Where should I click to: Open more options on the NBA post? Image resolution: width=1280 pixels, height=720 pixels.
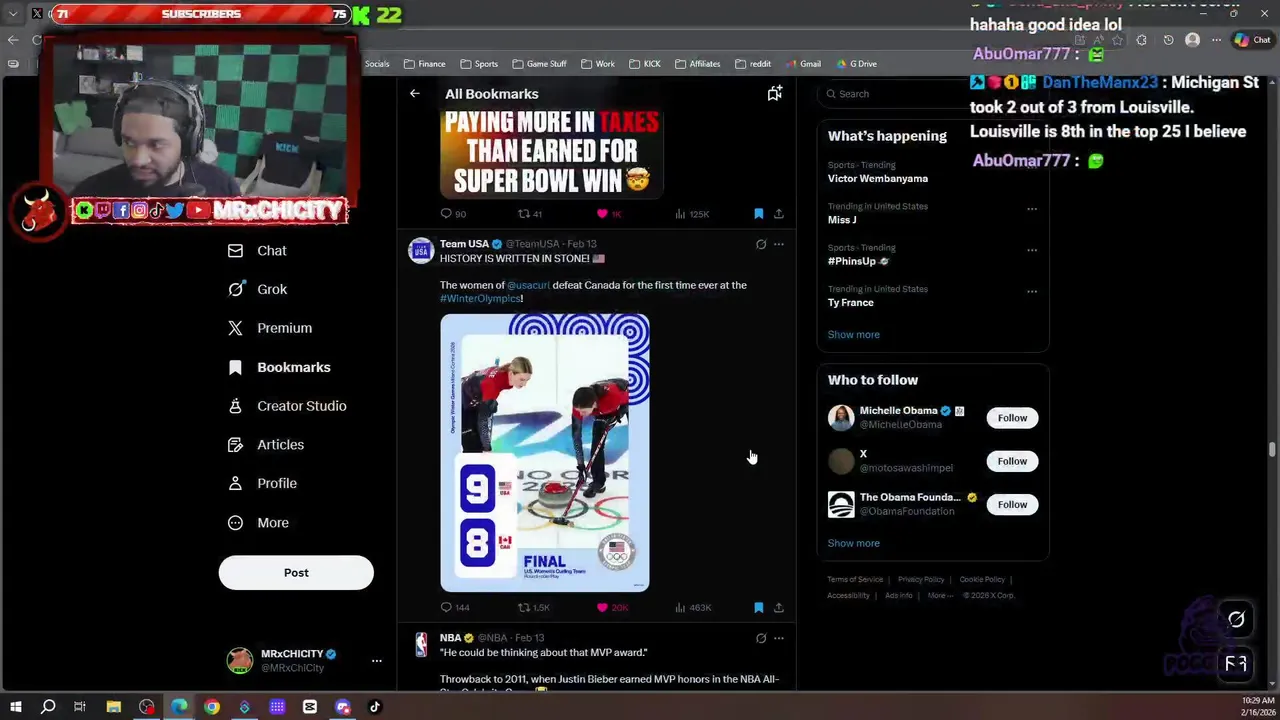tap(779, 638)
